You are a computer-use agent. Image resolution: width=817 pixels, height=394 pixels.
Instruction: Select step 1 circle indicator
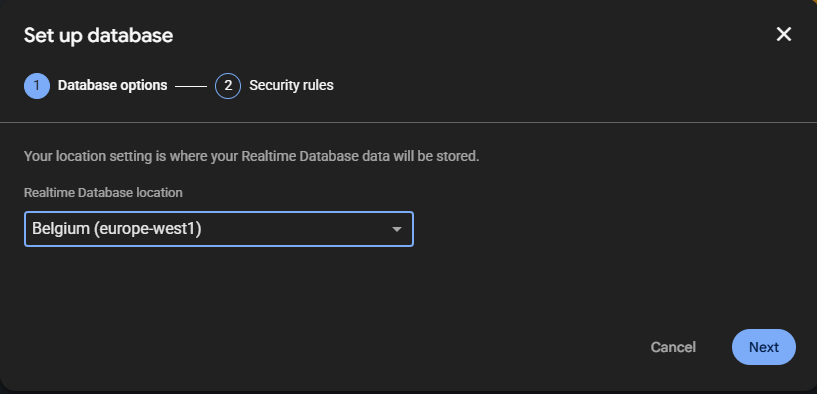[37, 86]
